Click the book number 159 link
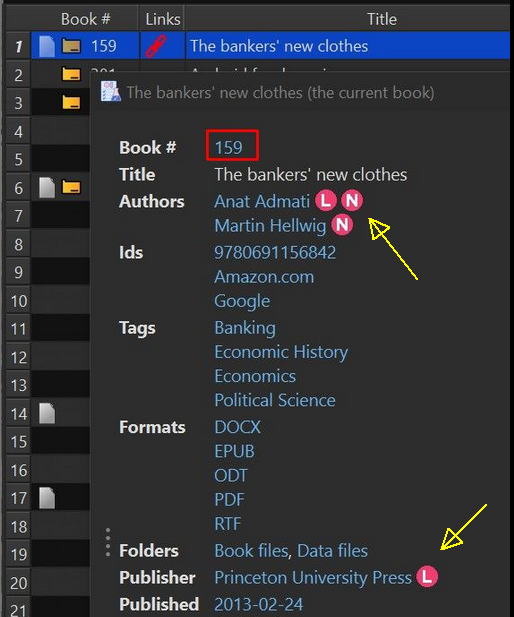This screenshot has width=514, height=617. tap(228, 148)
